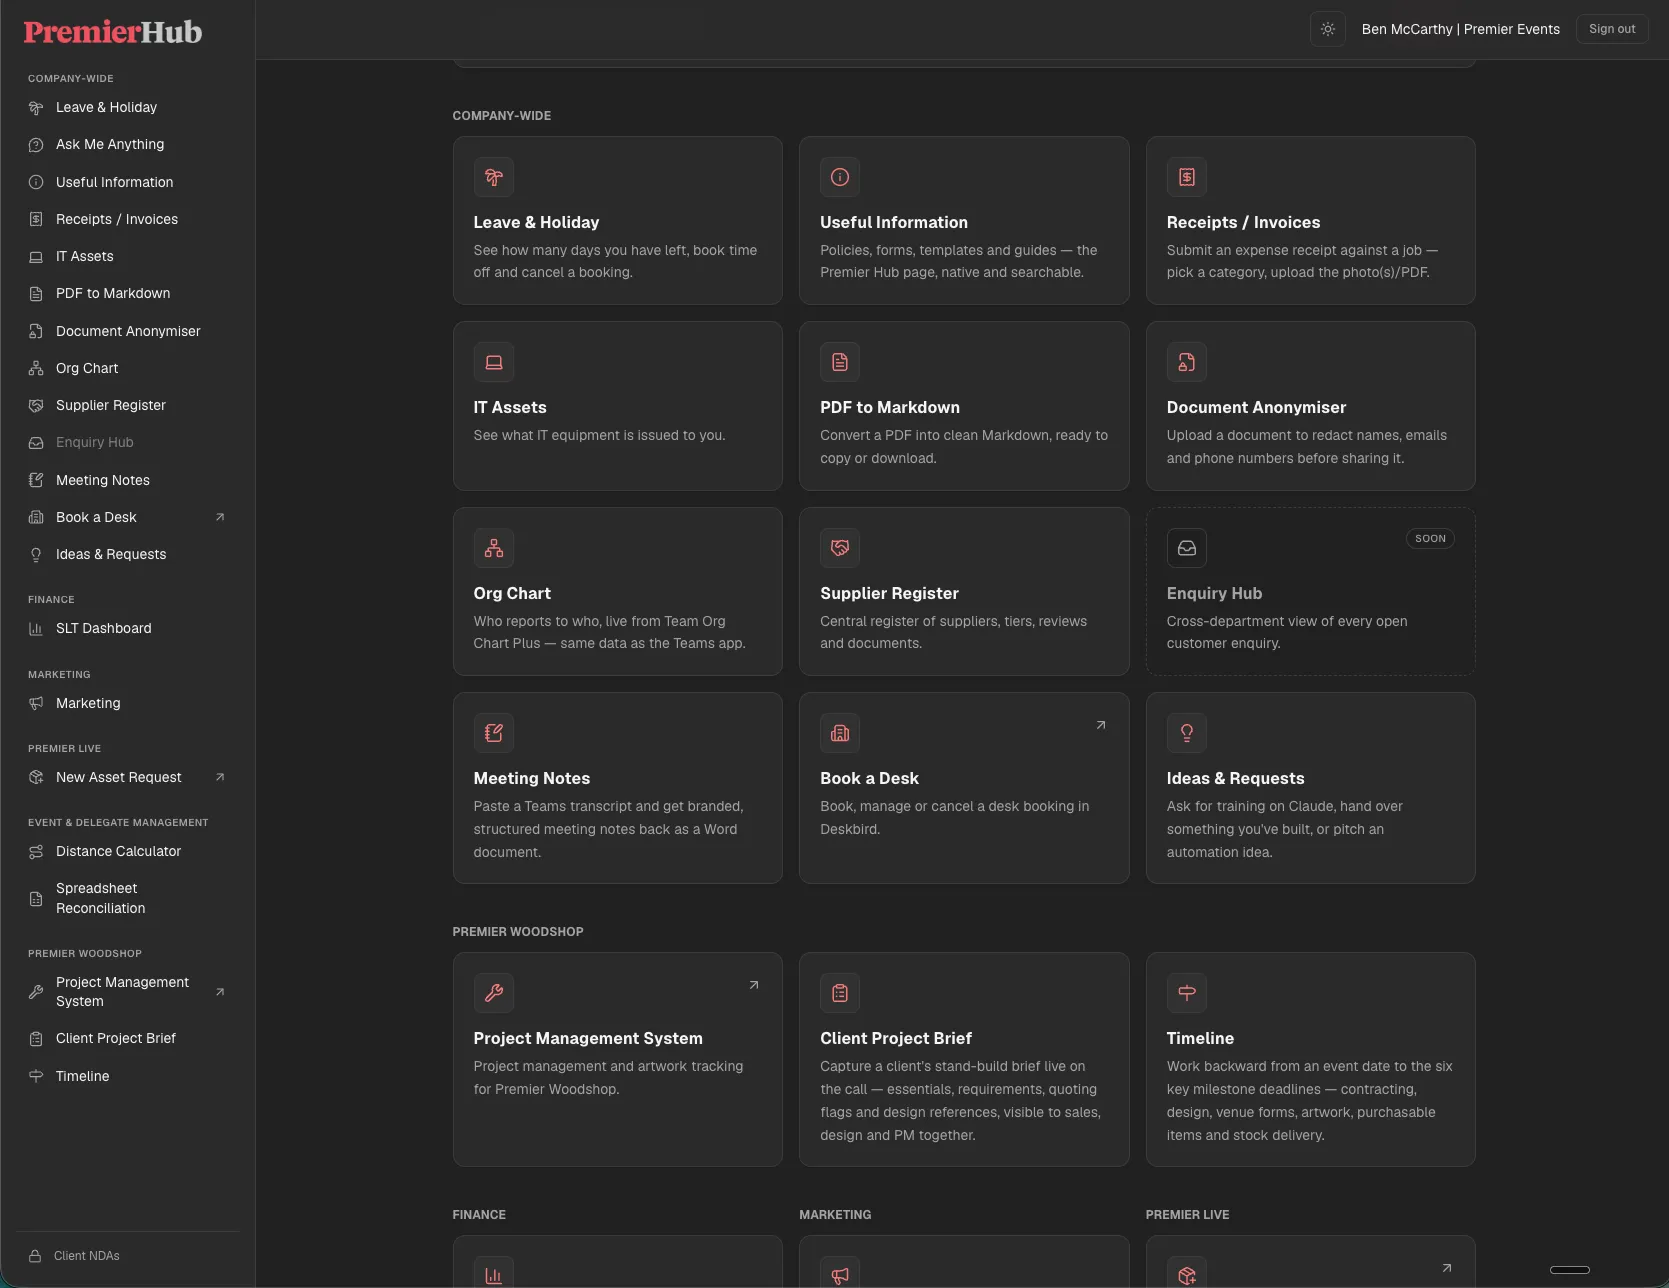Click the New Asset Request external-link arrow in sidebar
Image resolution: width=1669 pixels, height=1288 pixels.
pos(220,777)
